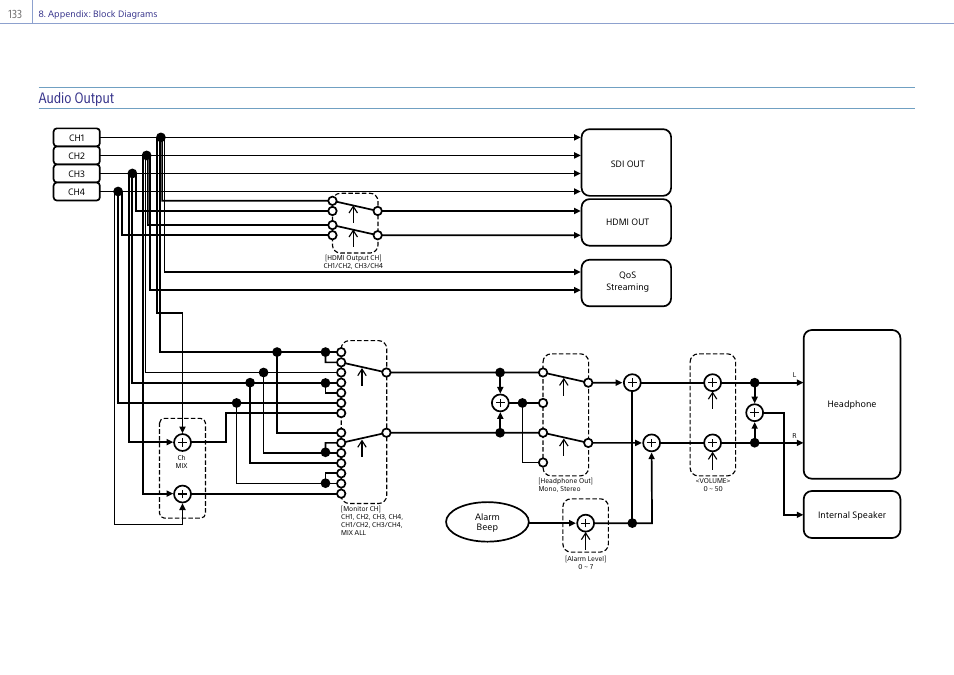Click the VOLUME label
Viewport: 954px width, 675px height.
point(712,480)
